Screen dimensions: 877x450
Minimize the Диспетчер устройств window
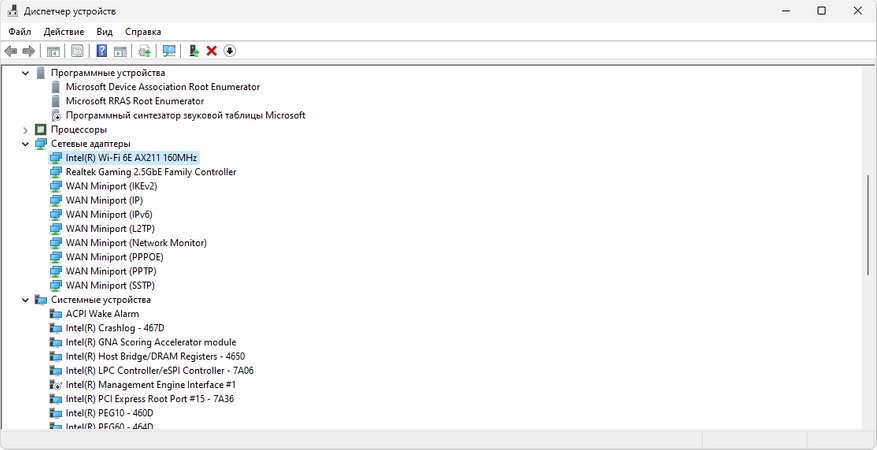tap(785, 11)
